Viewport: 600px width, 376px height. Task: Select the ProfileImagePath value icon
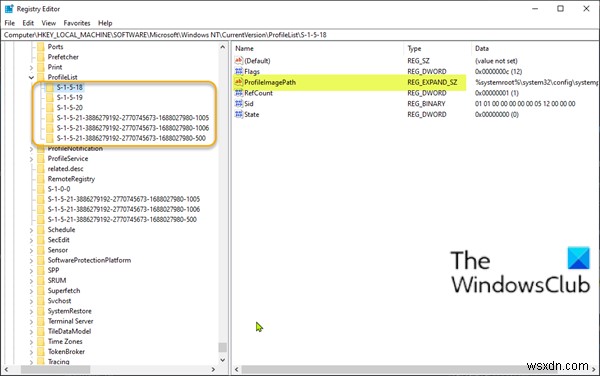239,82
